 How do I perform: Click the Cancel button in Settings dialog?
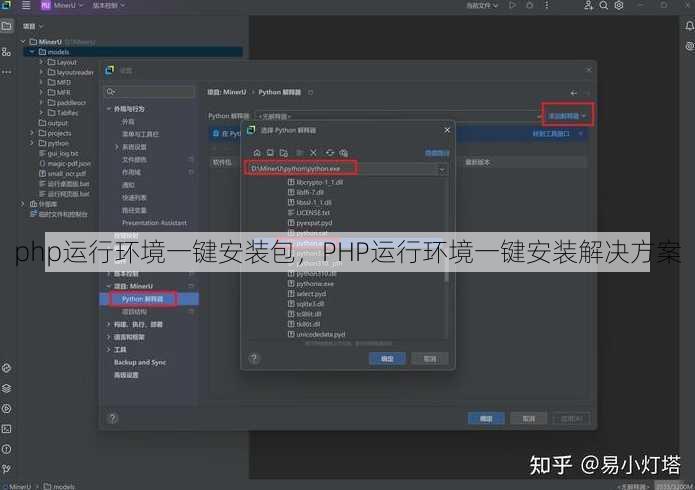528,418
